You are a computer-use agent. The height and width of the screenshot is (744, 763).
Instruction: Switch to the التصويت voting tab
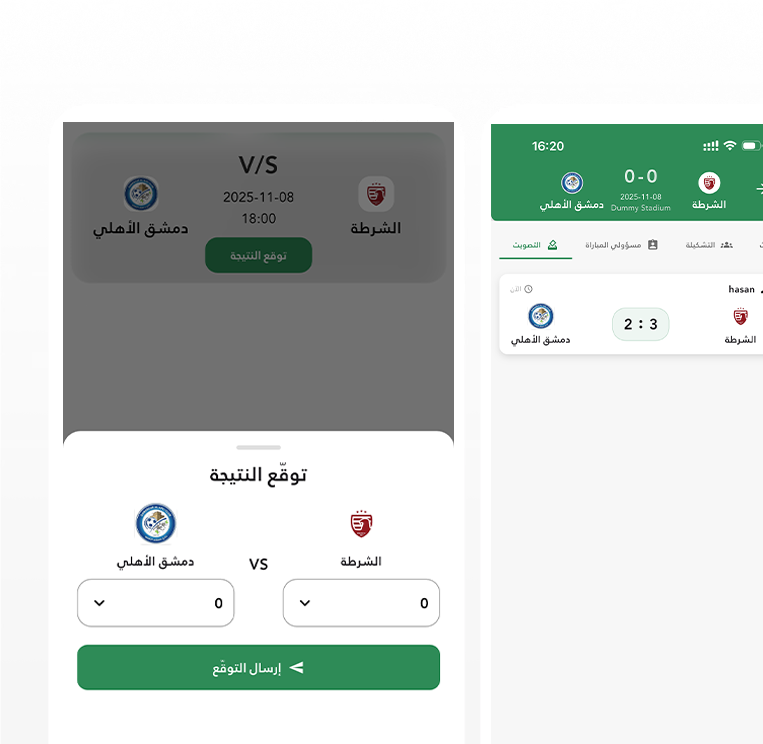[535, 245]
